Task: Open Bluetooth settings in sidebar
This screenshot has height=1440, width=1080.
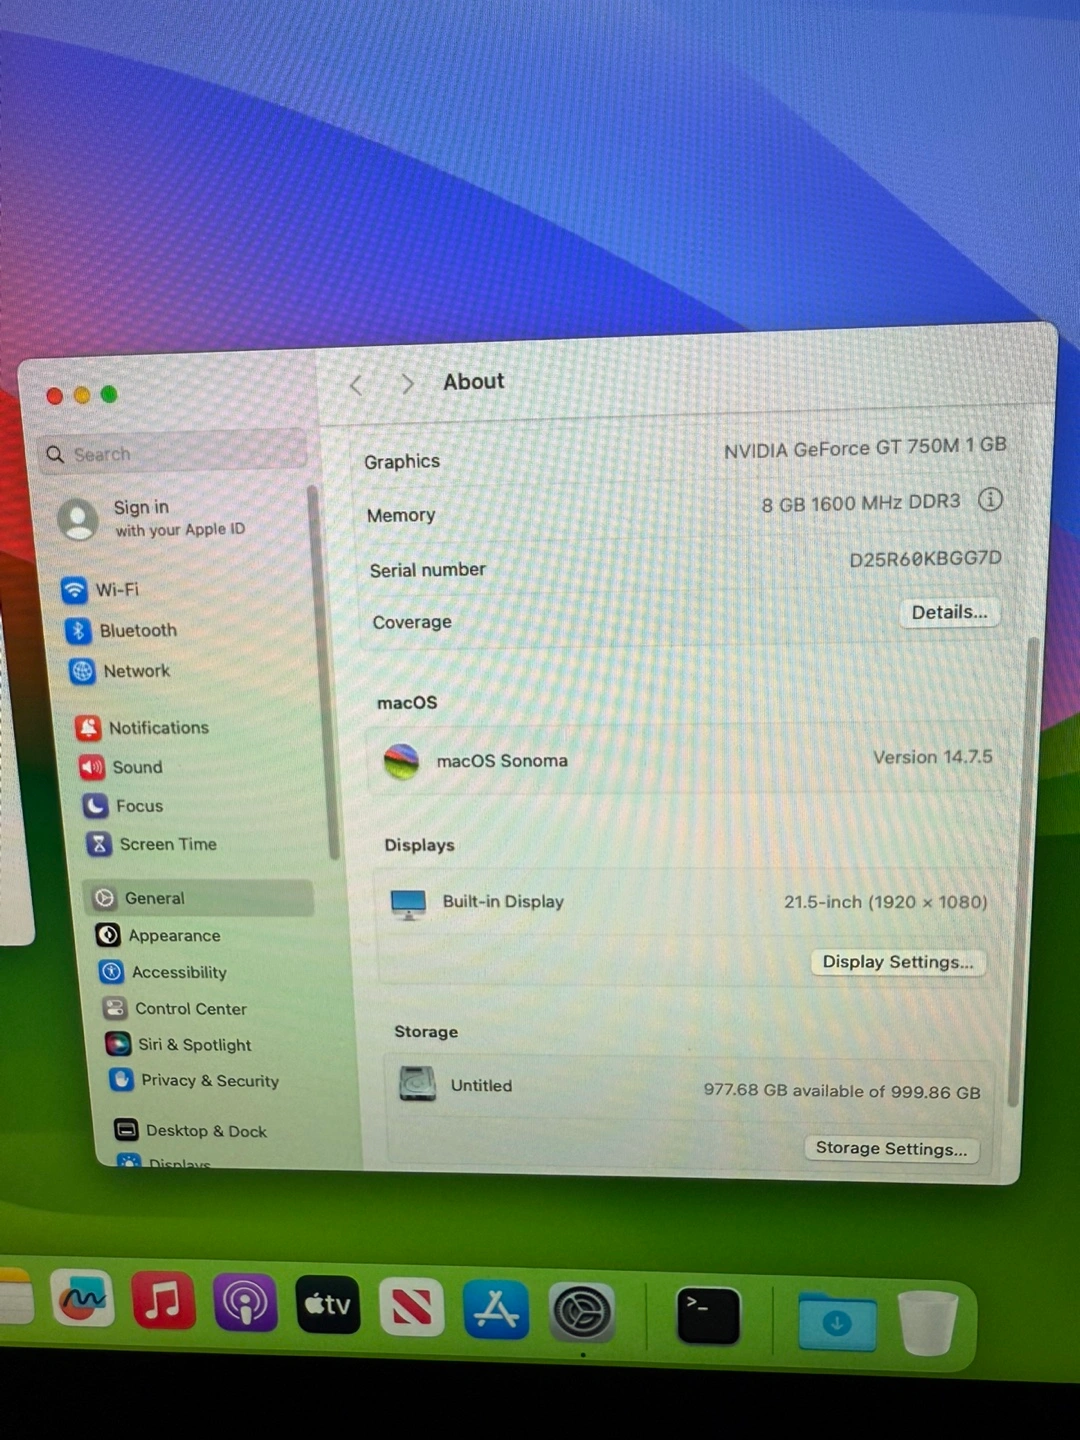Action: coord(121,630)
